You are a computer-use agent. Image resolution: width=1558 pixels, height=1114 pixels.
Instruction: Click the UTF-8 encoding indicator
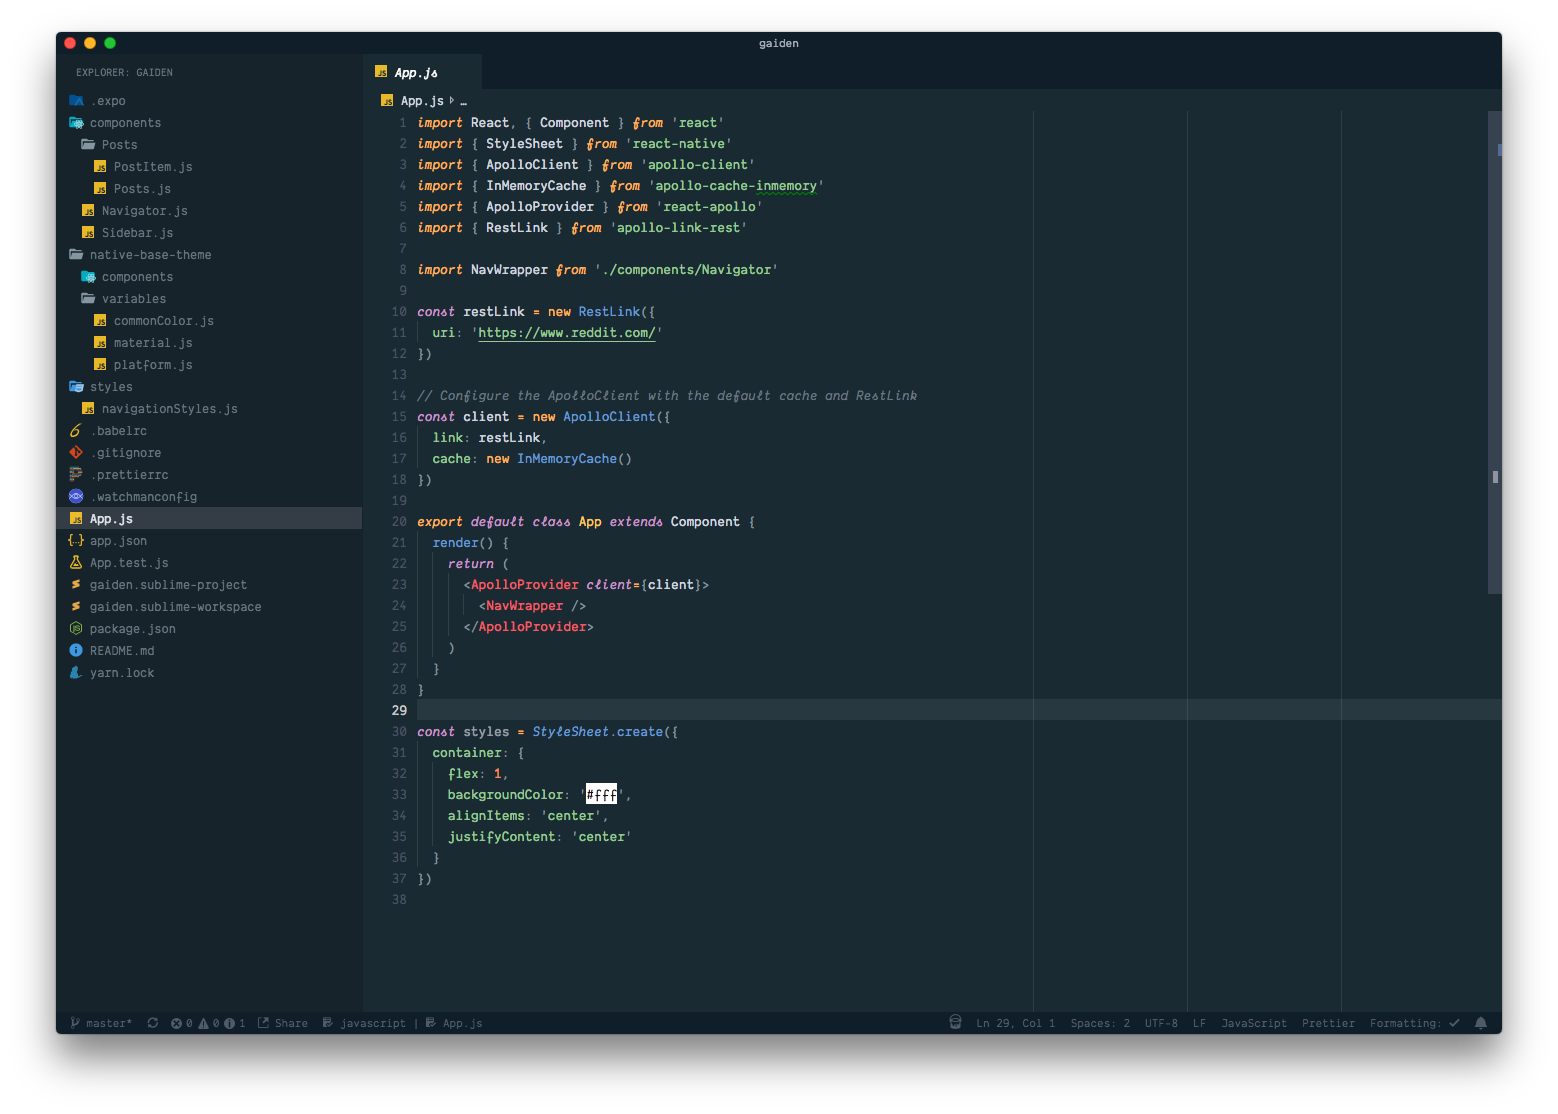[1160, 1023]
